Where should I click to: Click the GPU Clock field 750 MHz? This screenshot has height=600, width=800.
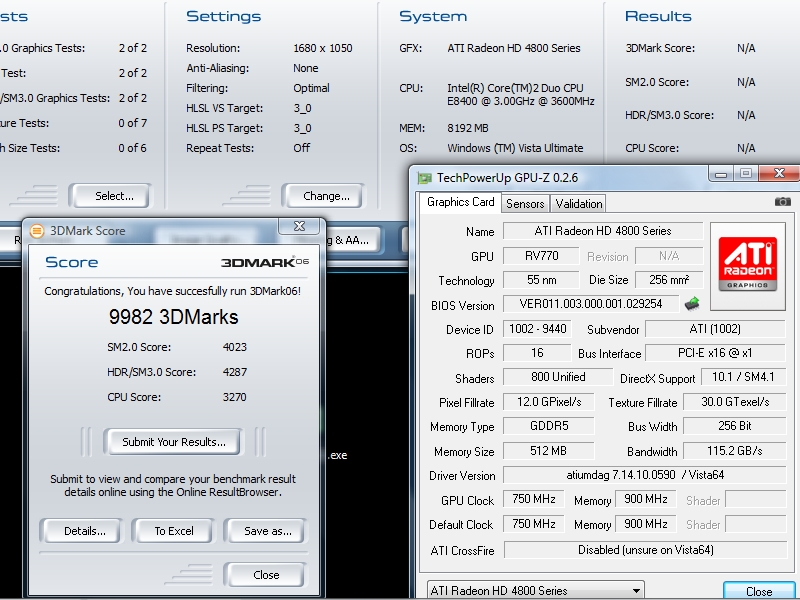[533, 499]
